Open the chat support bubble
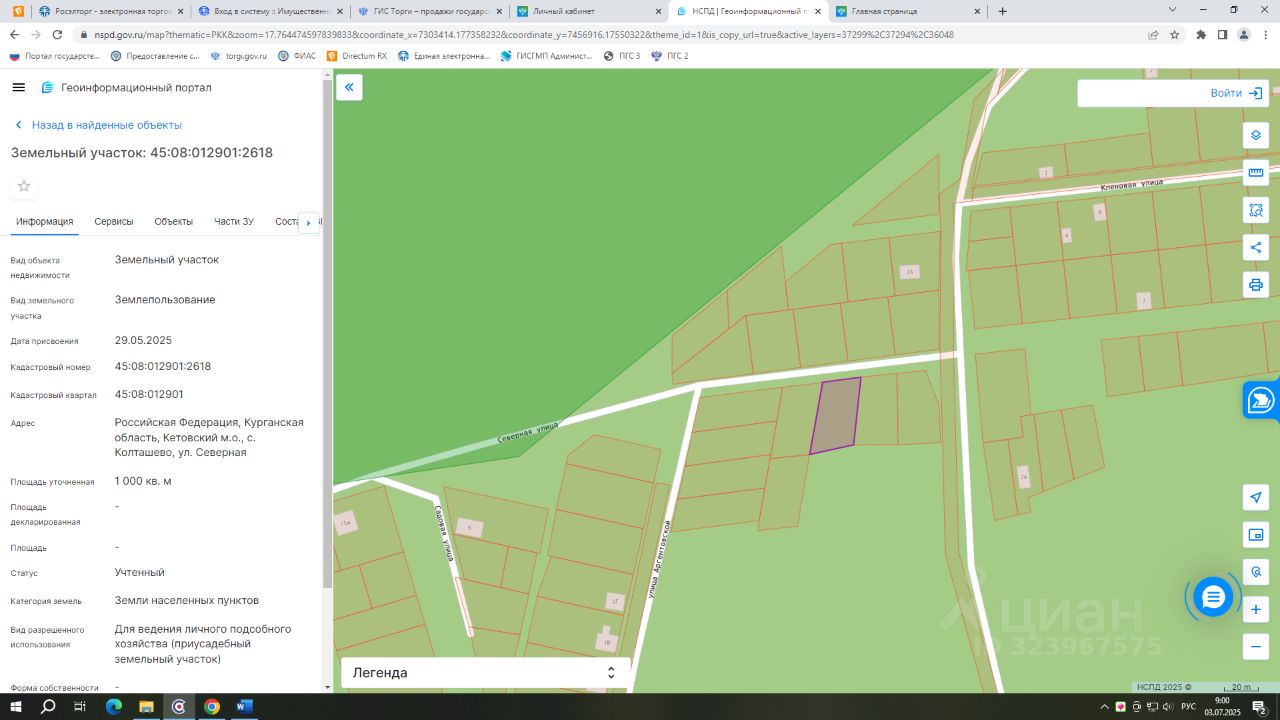 [1213, 597]
